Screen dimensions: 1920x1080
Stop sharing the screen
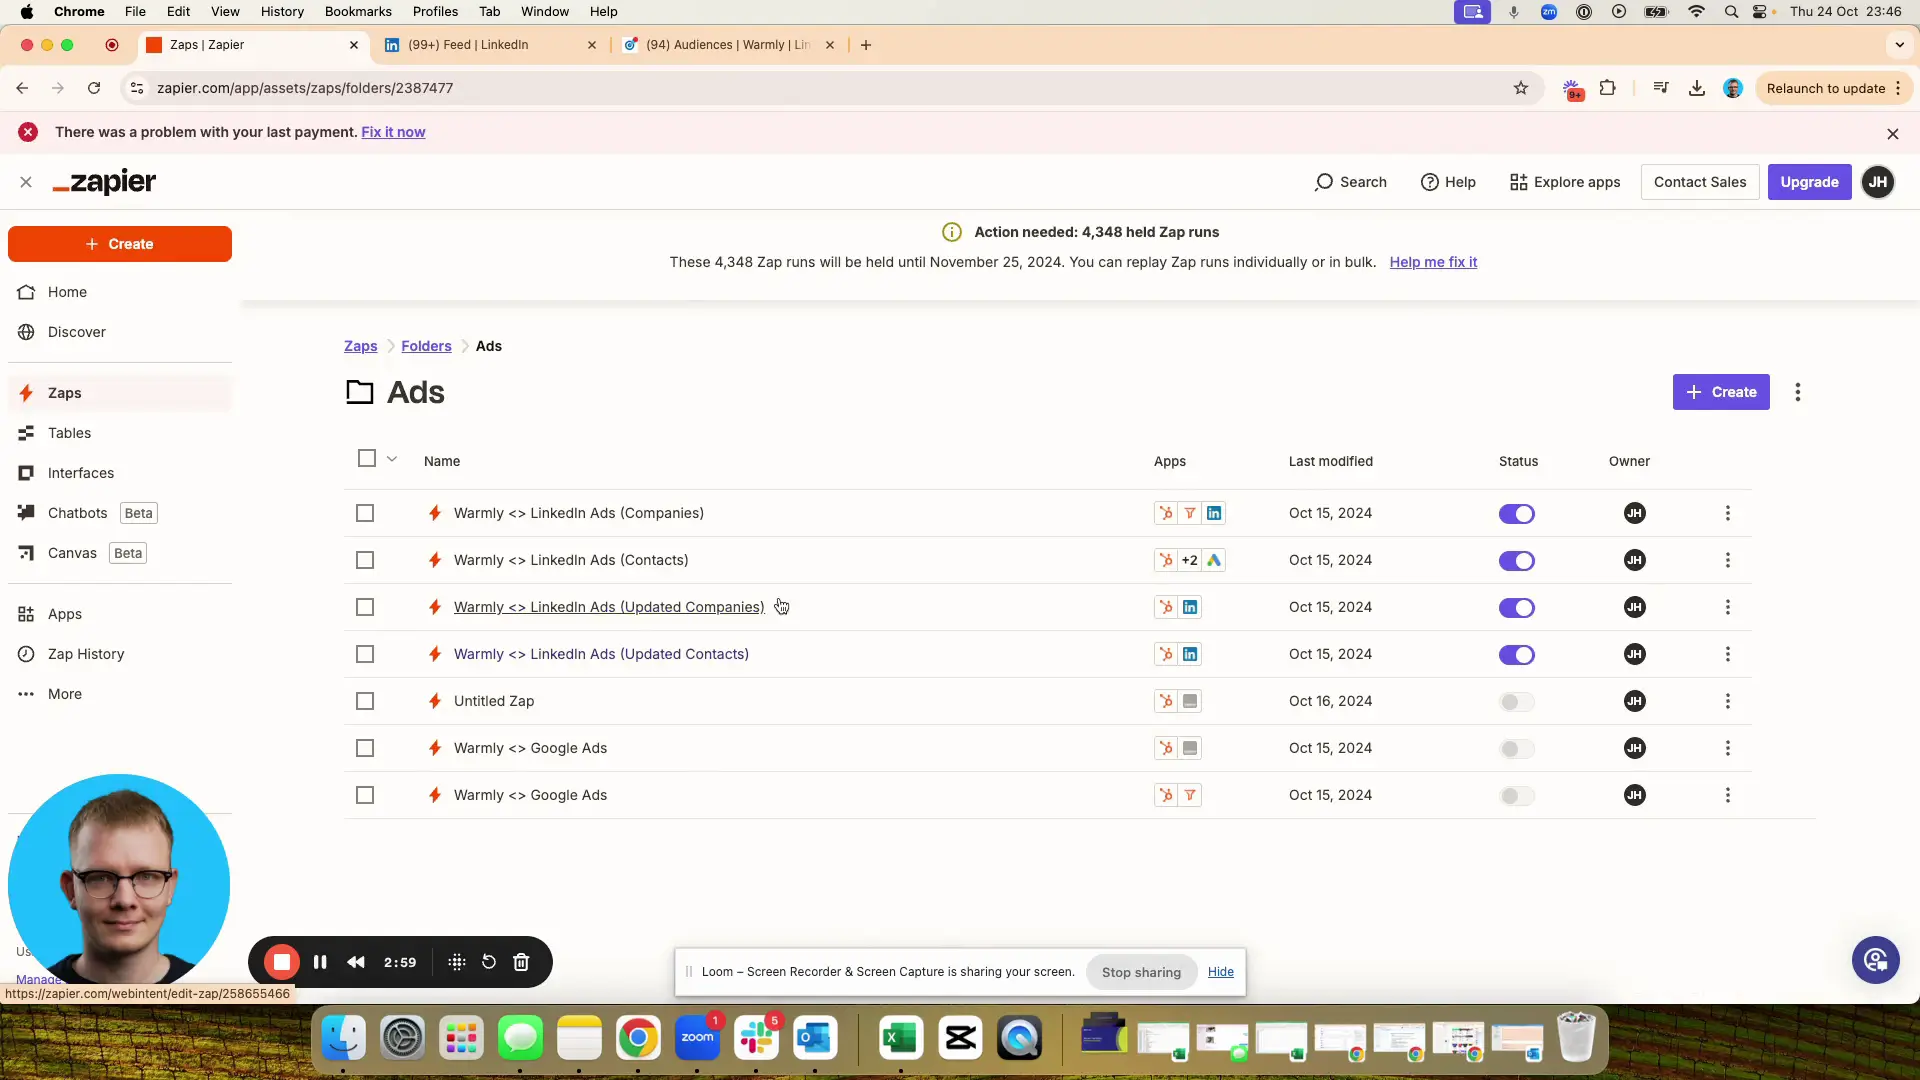click(1141, 972)
